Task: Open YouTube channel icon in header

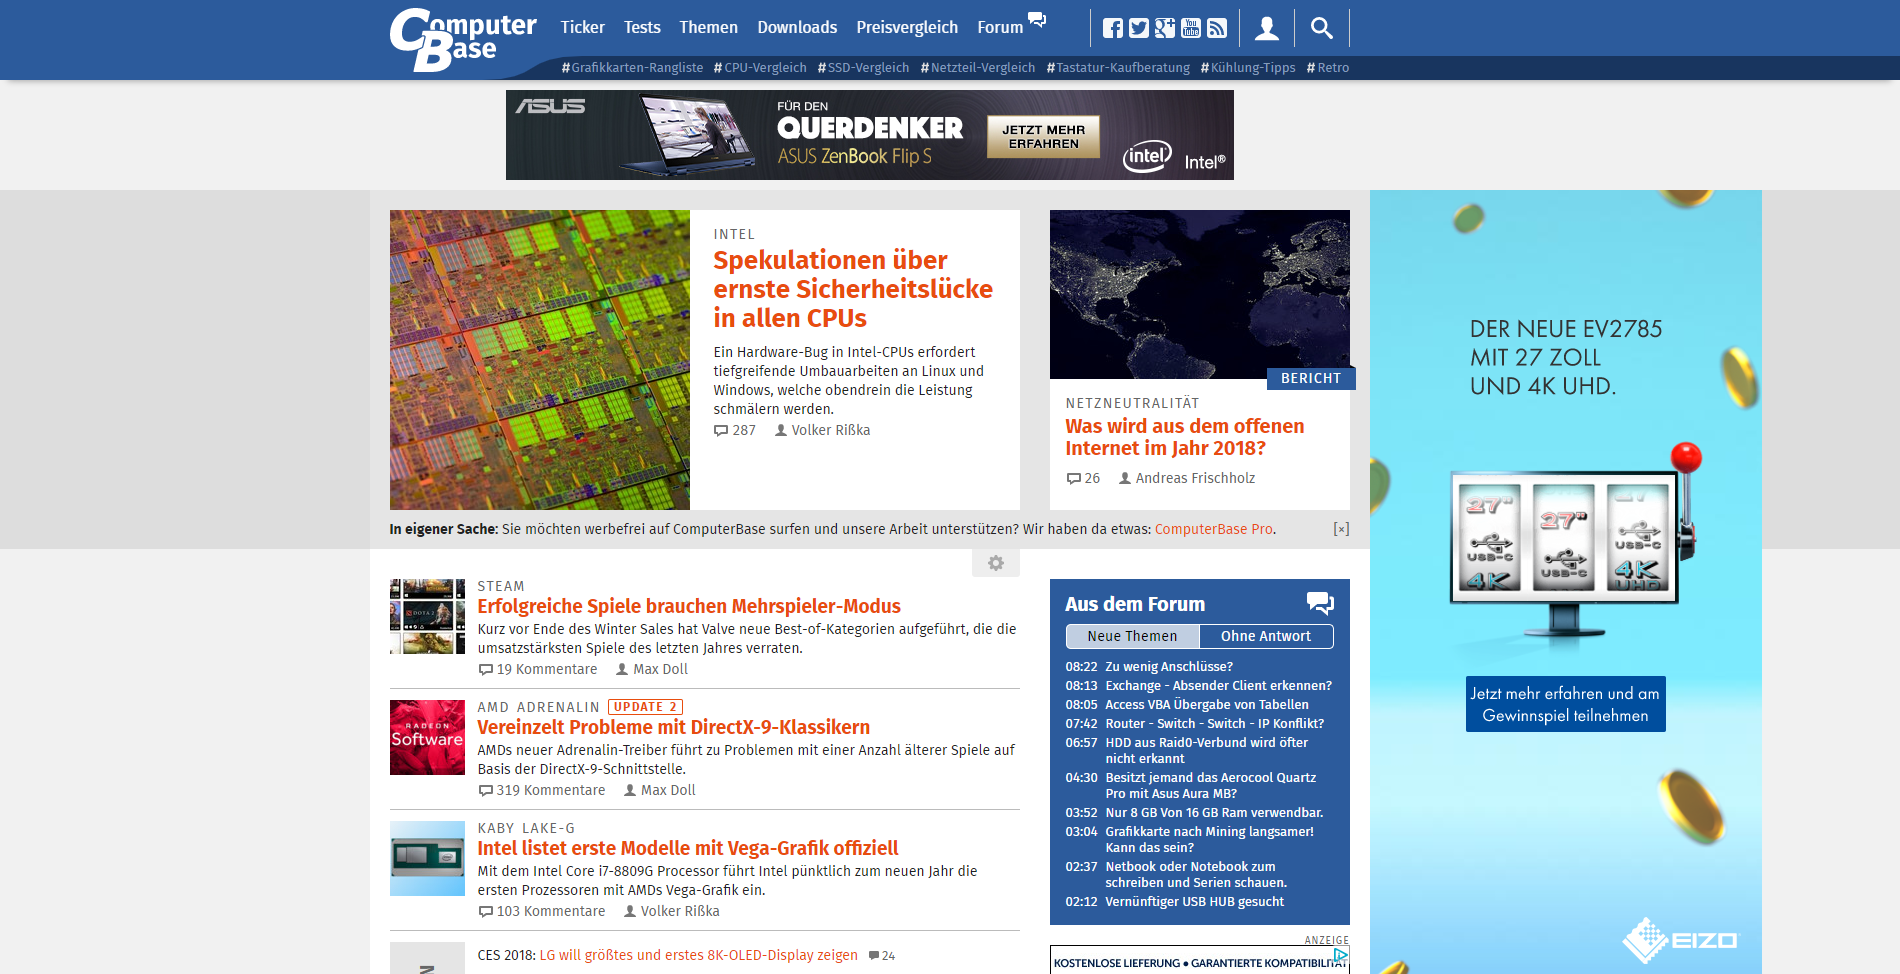Action: click(x=1191, y=28)
